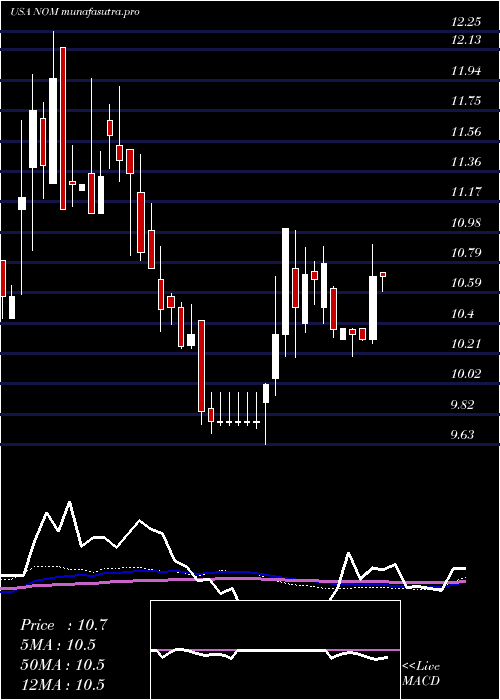Click the '50MA : 10.5' readout

(62, 665)
